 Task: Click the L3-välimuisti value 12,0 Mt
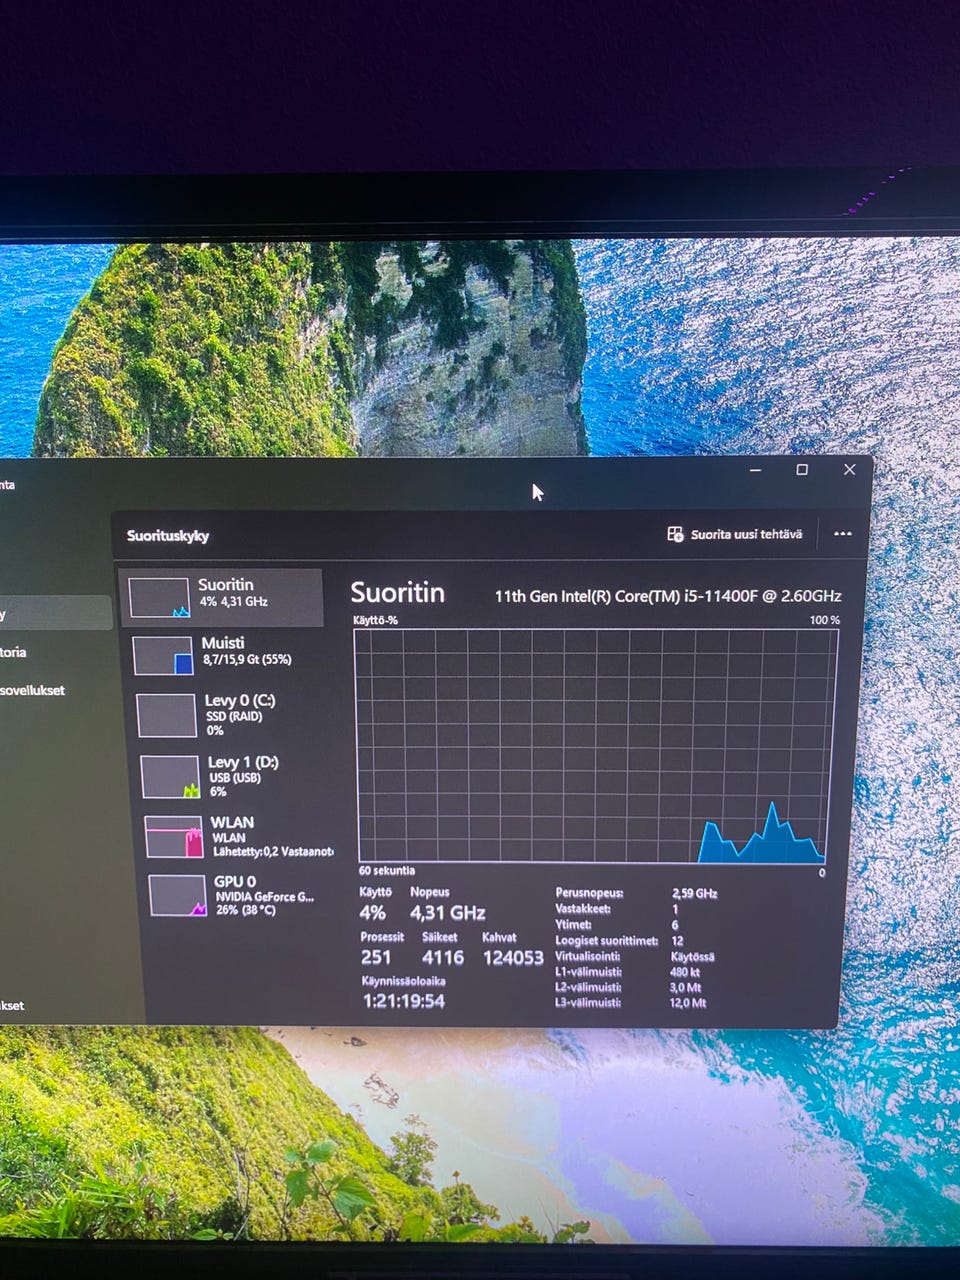point(688,1002)
